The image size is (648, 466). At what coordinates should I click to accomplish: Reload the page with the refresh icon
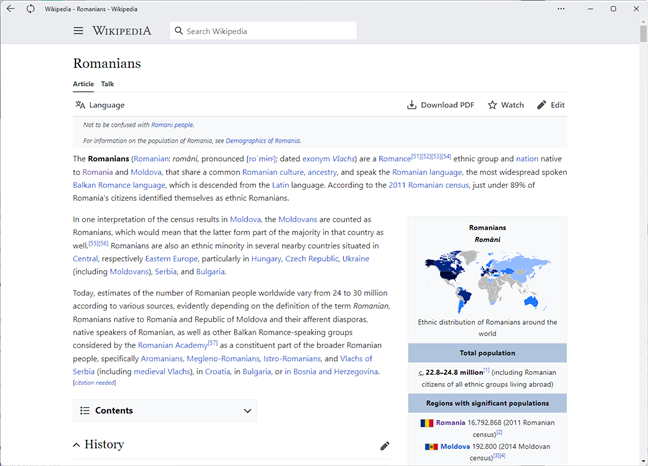(x=30, y=9)
